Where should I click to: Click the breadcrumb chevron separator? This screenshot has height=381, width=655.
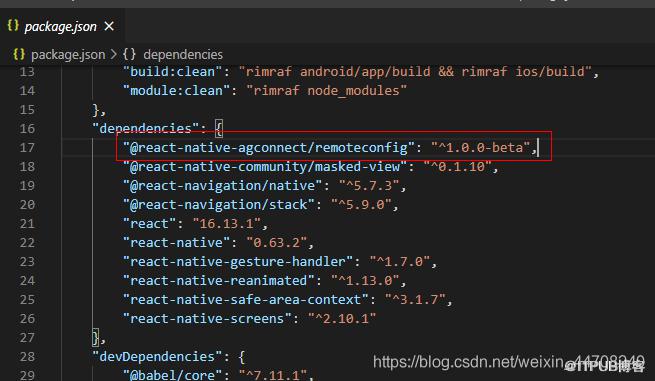click(x=114, y=54)
